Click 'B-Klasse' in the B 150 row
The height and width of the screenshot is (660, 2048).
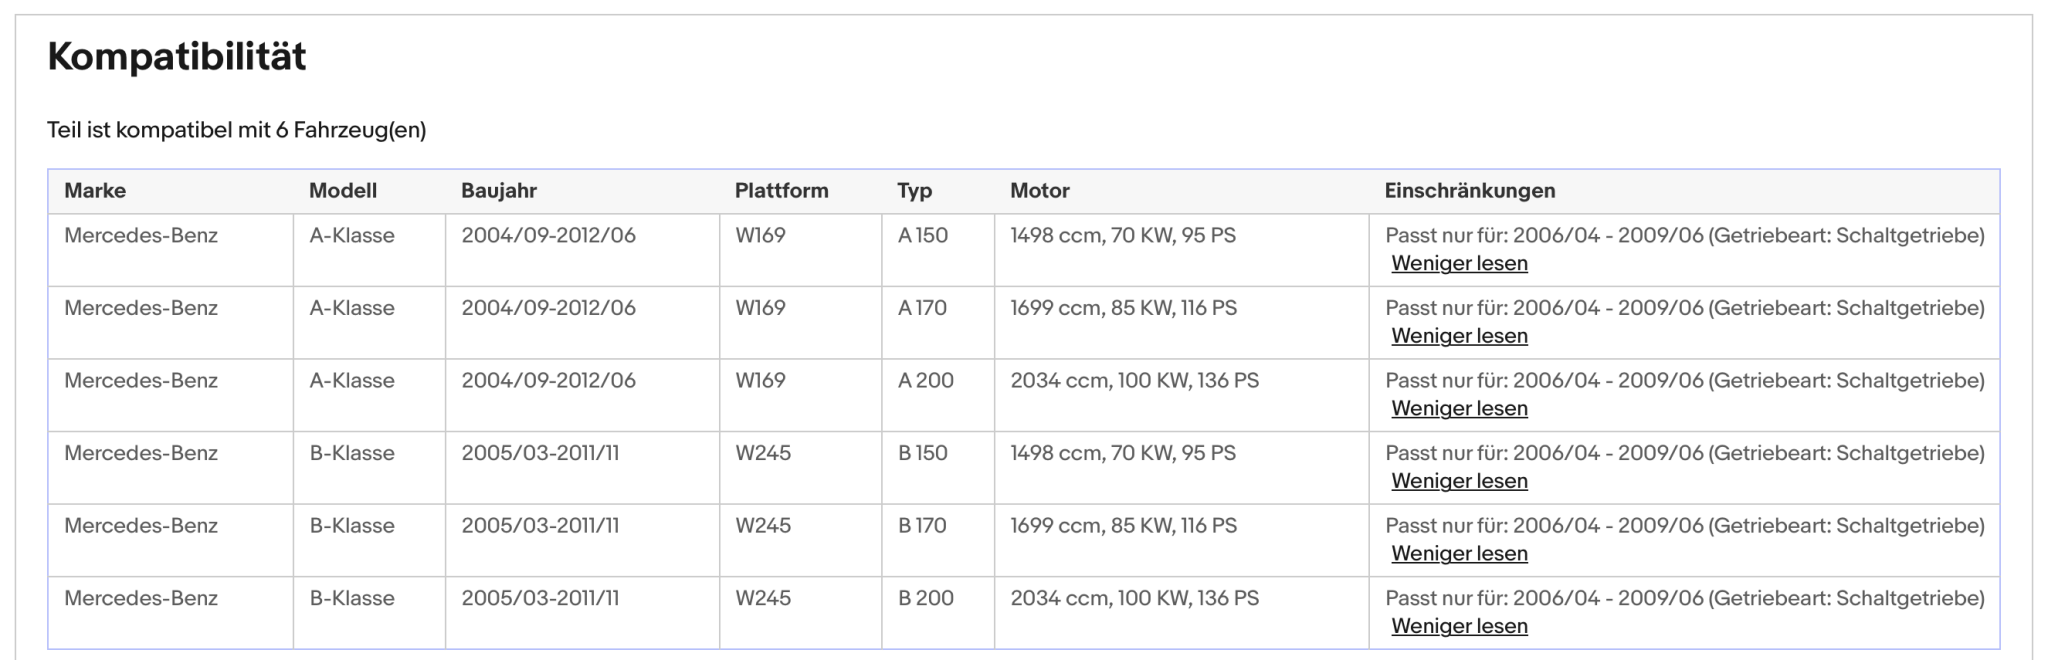[352, 453]
